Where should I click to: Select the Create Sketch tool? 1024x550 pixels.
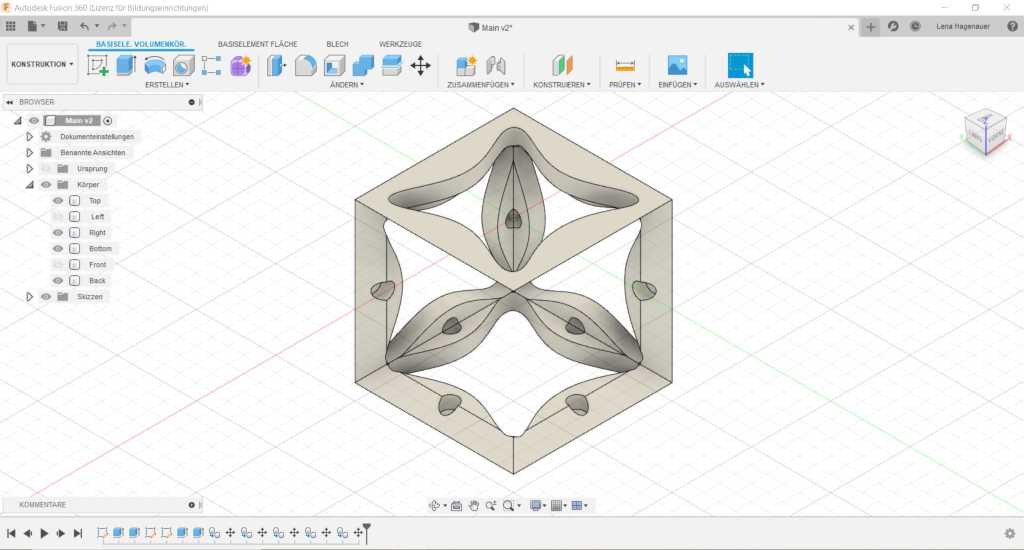[x=98, y=65]
